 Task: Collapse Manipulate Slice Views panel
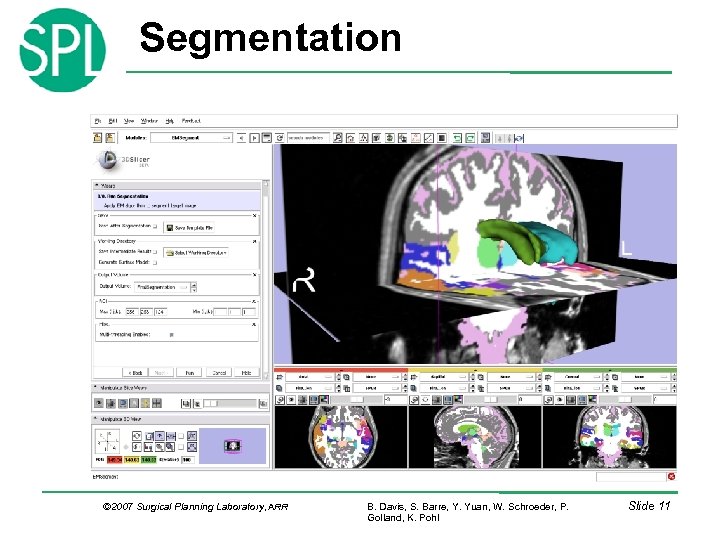181,388
